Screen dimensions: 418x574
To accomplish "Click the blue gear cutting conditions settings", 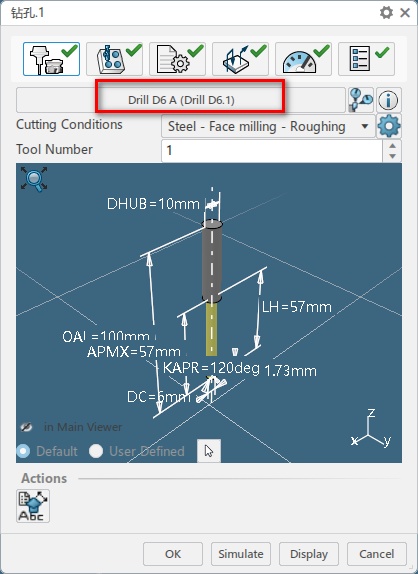I will (x=389, y=126).
